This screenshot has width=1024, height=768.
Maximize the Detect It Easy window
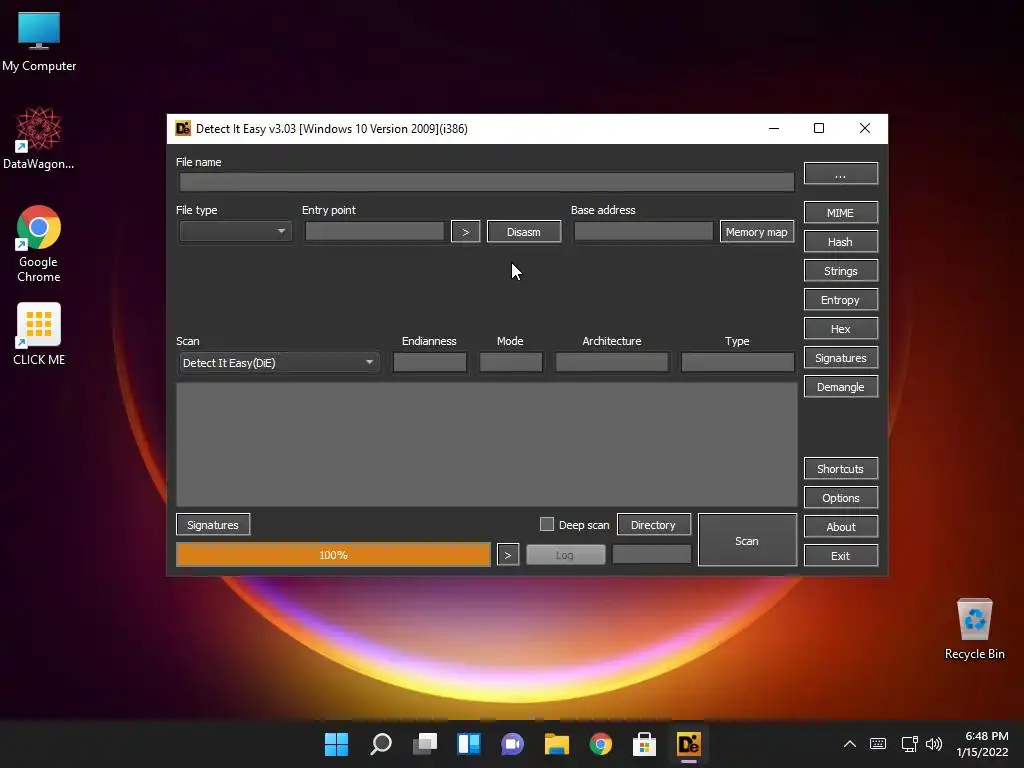[819, 129]
